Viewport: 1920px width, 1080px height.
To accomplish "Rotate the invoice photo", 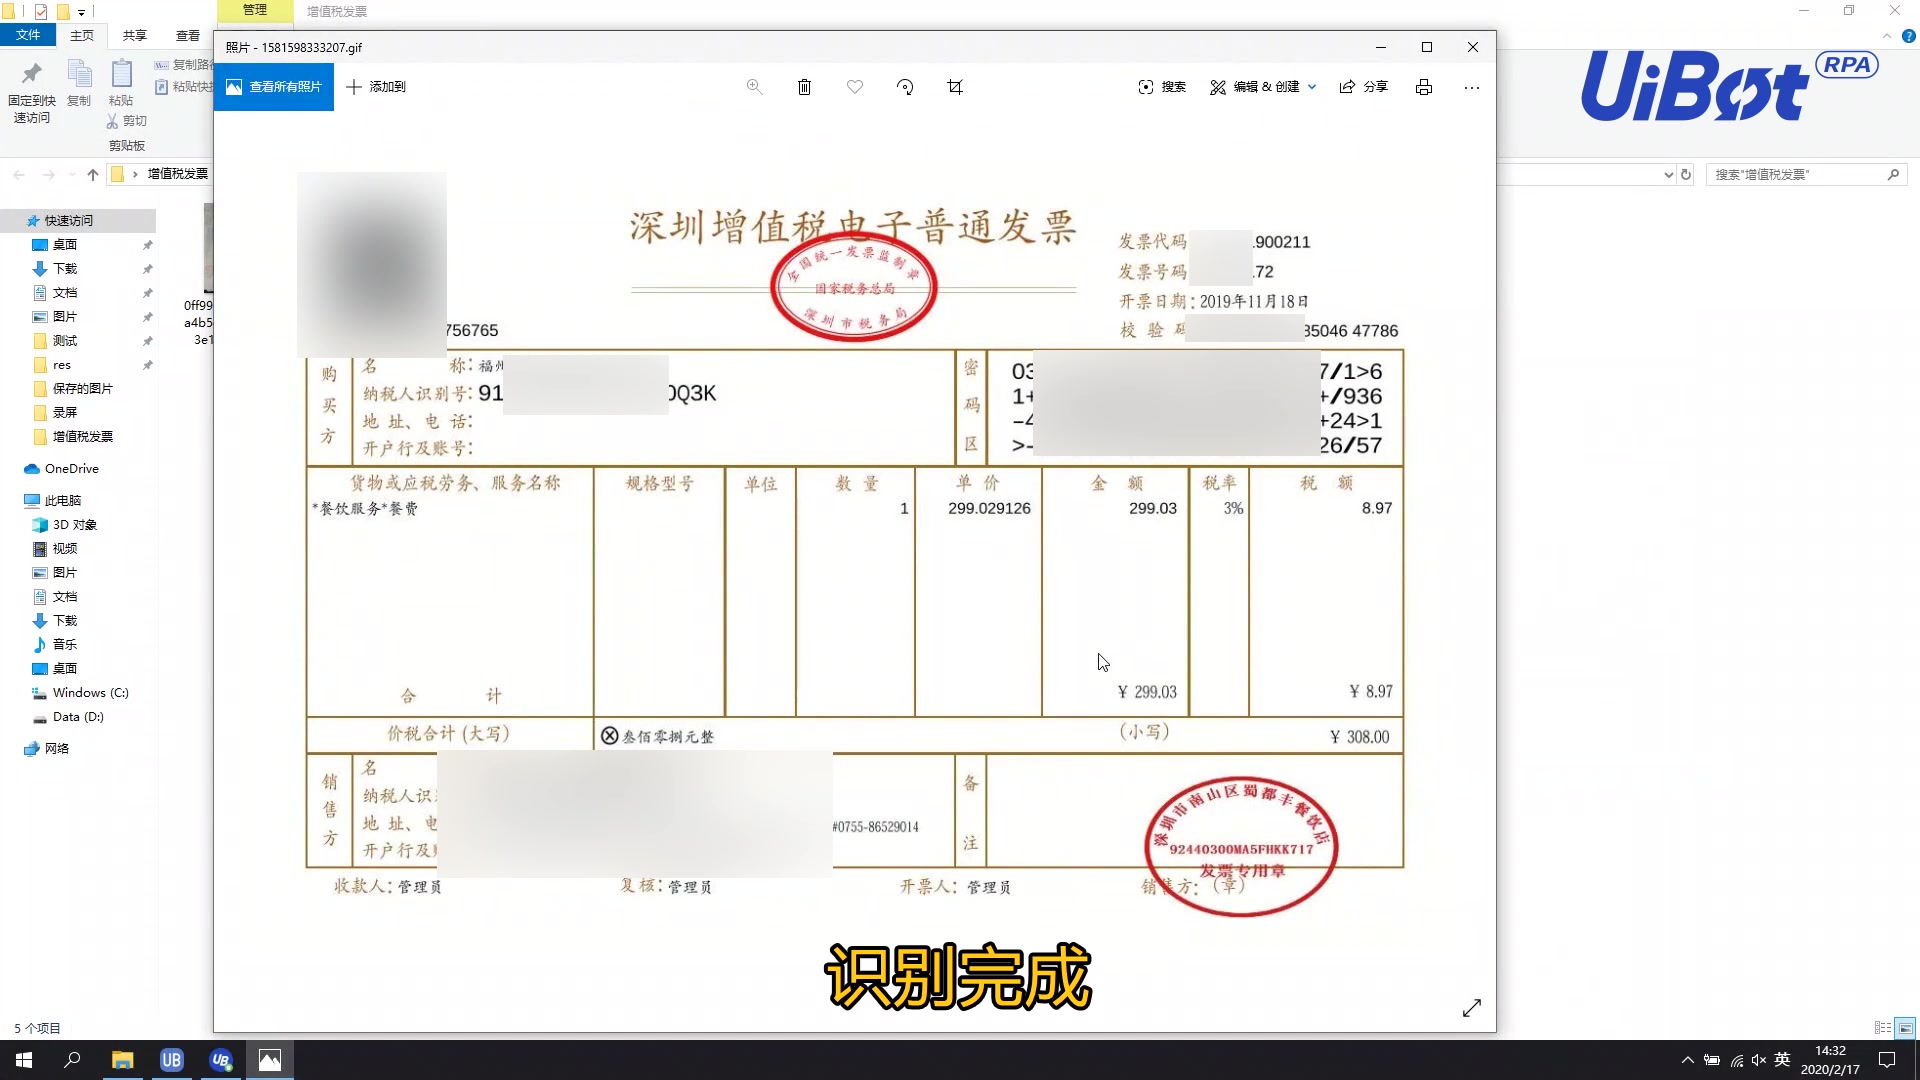I will click(905, 87).
